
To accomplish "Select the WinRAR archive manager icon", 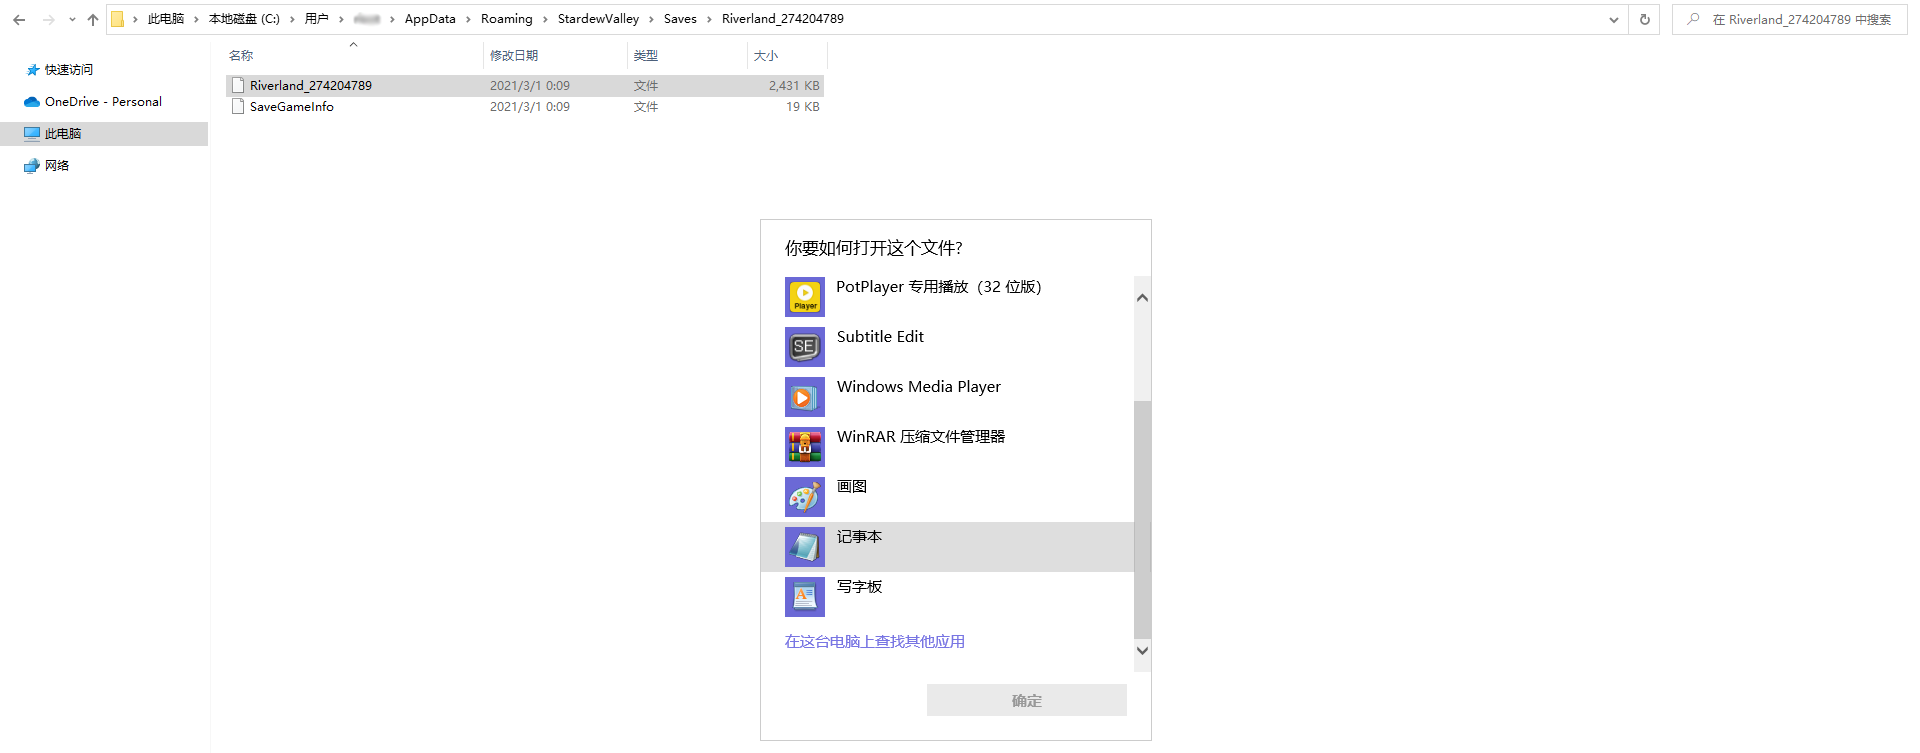I will point(805,447).
